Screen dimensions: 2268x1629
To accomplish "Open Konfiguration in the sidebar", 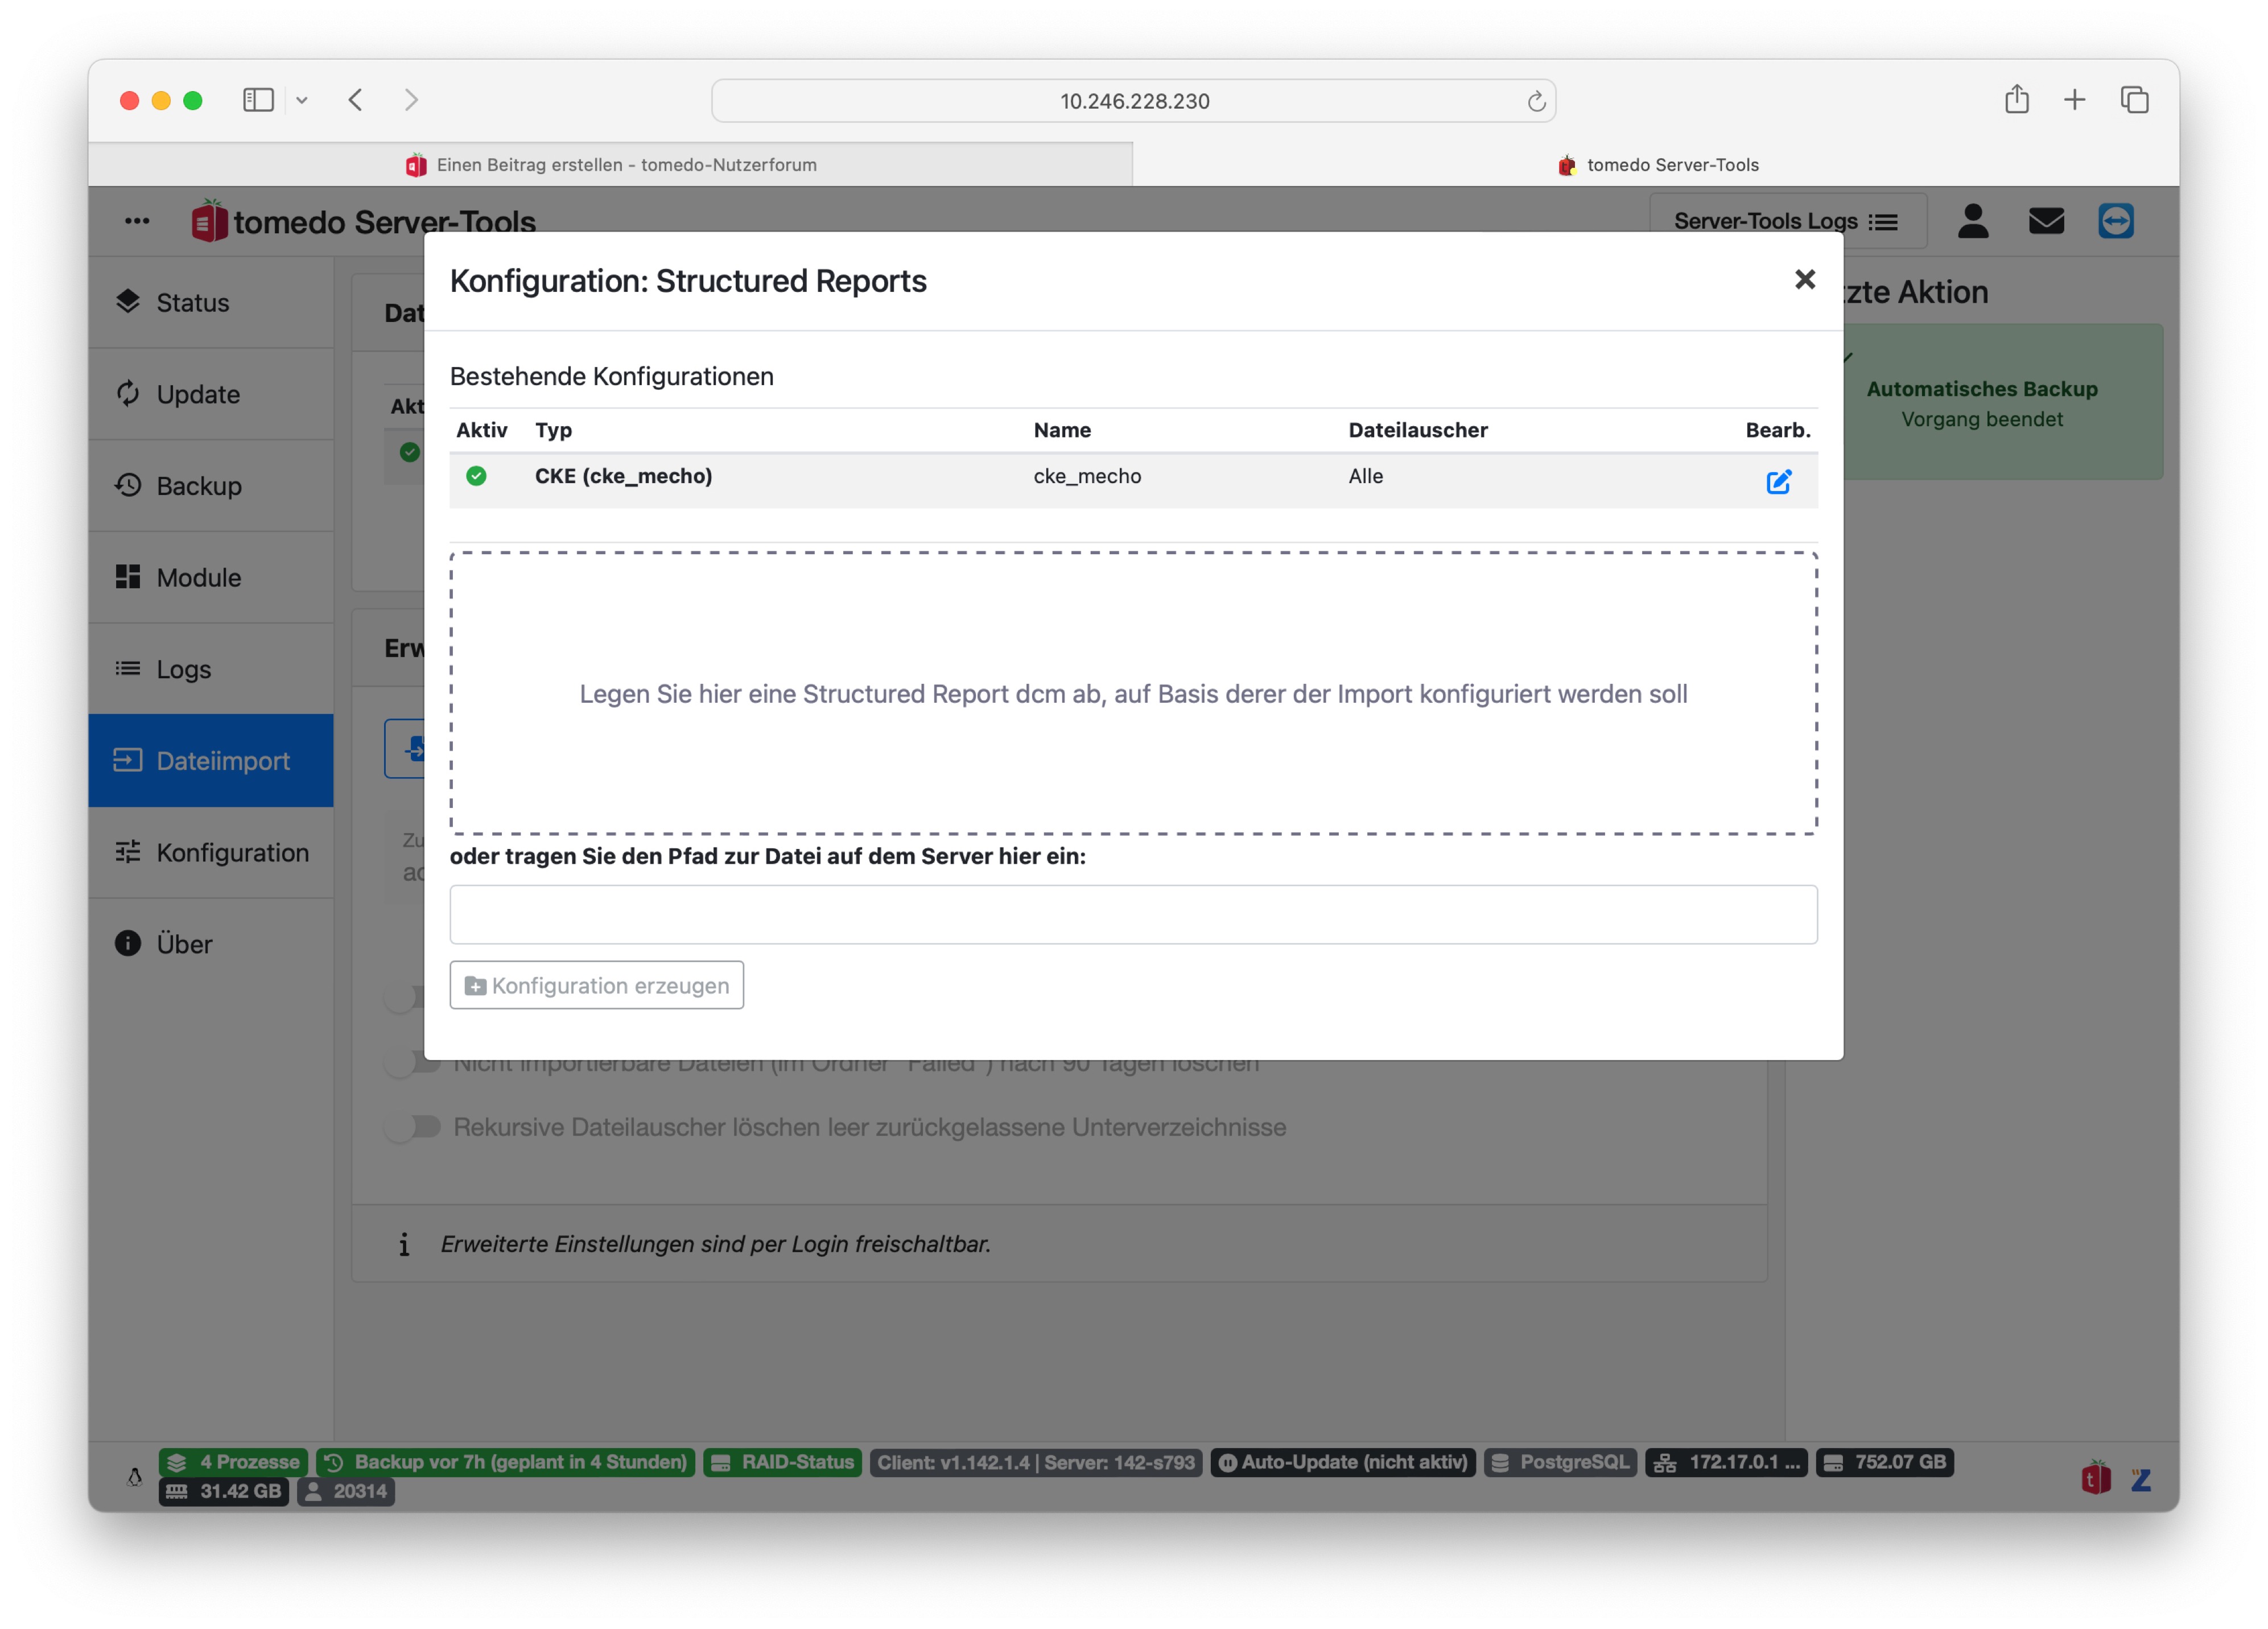I will pos(211,852).
